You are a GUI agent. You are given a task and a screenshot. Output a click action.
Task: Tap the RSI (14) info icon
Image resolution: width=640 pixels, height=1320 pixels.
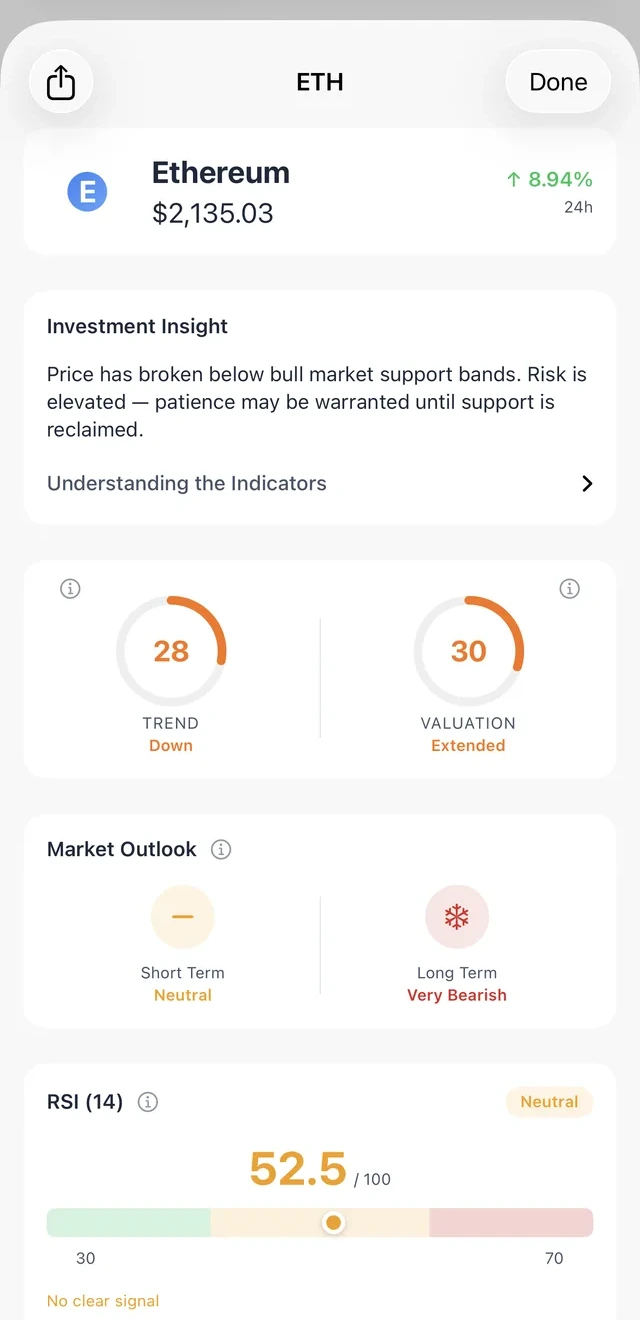point(147,1102)
